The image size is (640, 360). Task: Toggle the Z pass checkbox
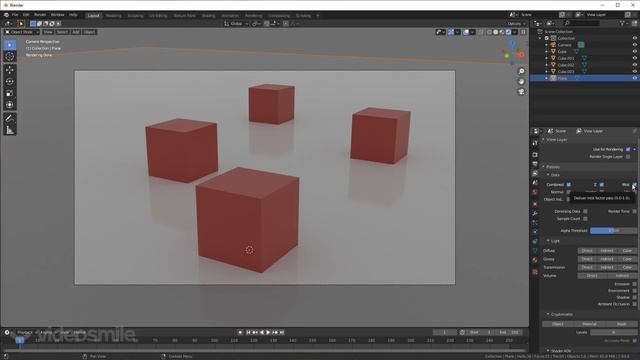pyautogui.click(x=602, y=184)
